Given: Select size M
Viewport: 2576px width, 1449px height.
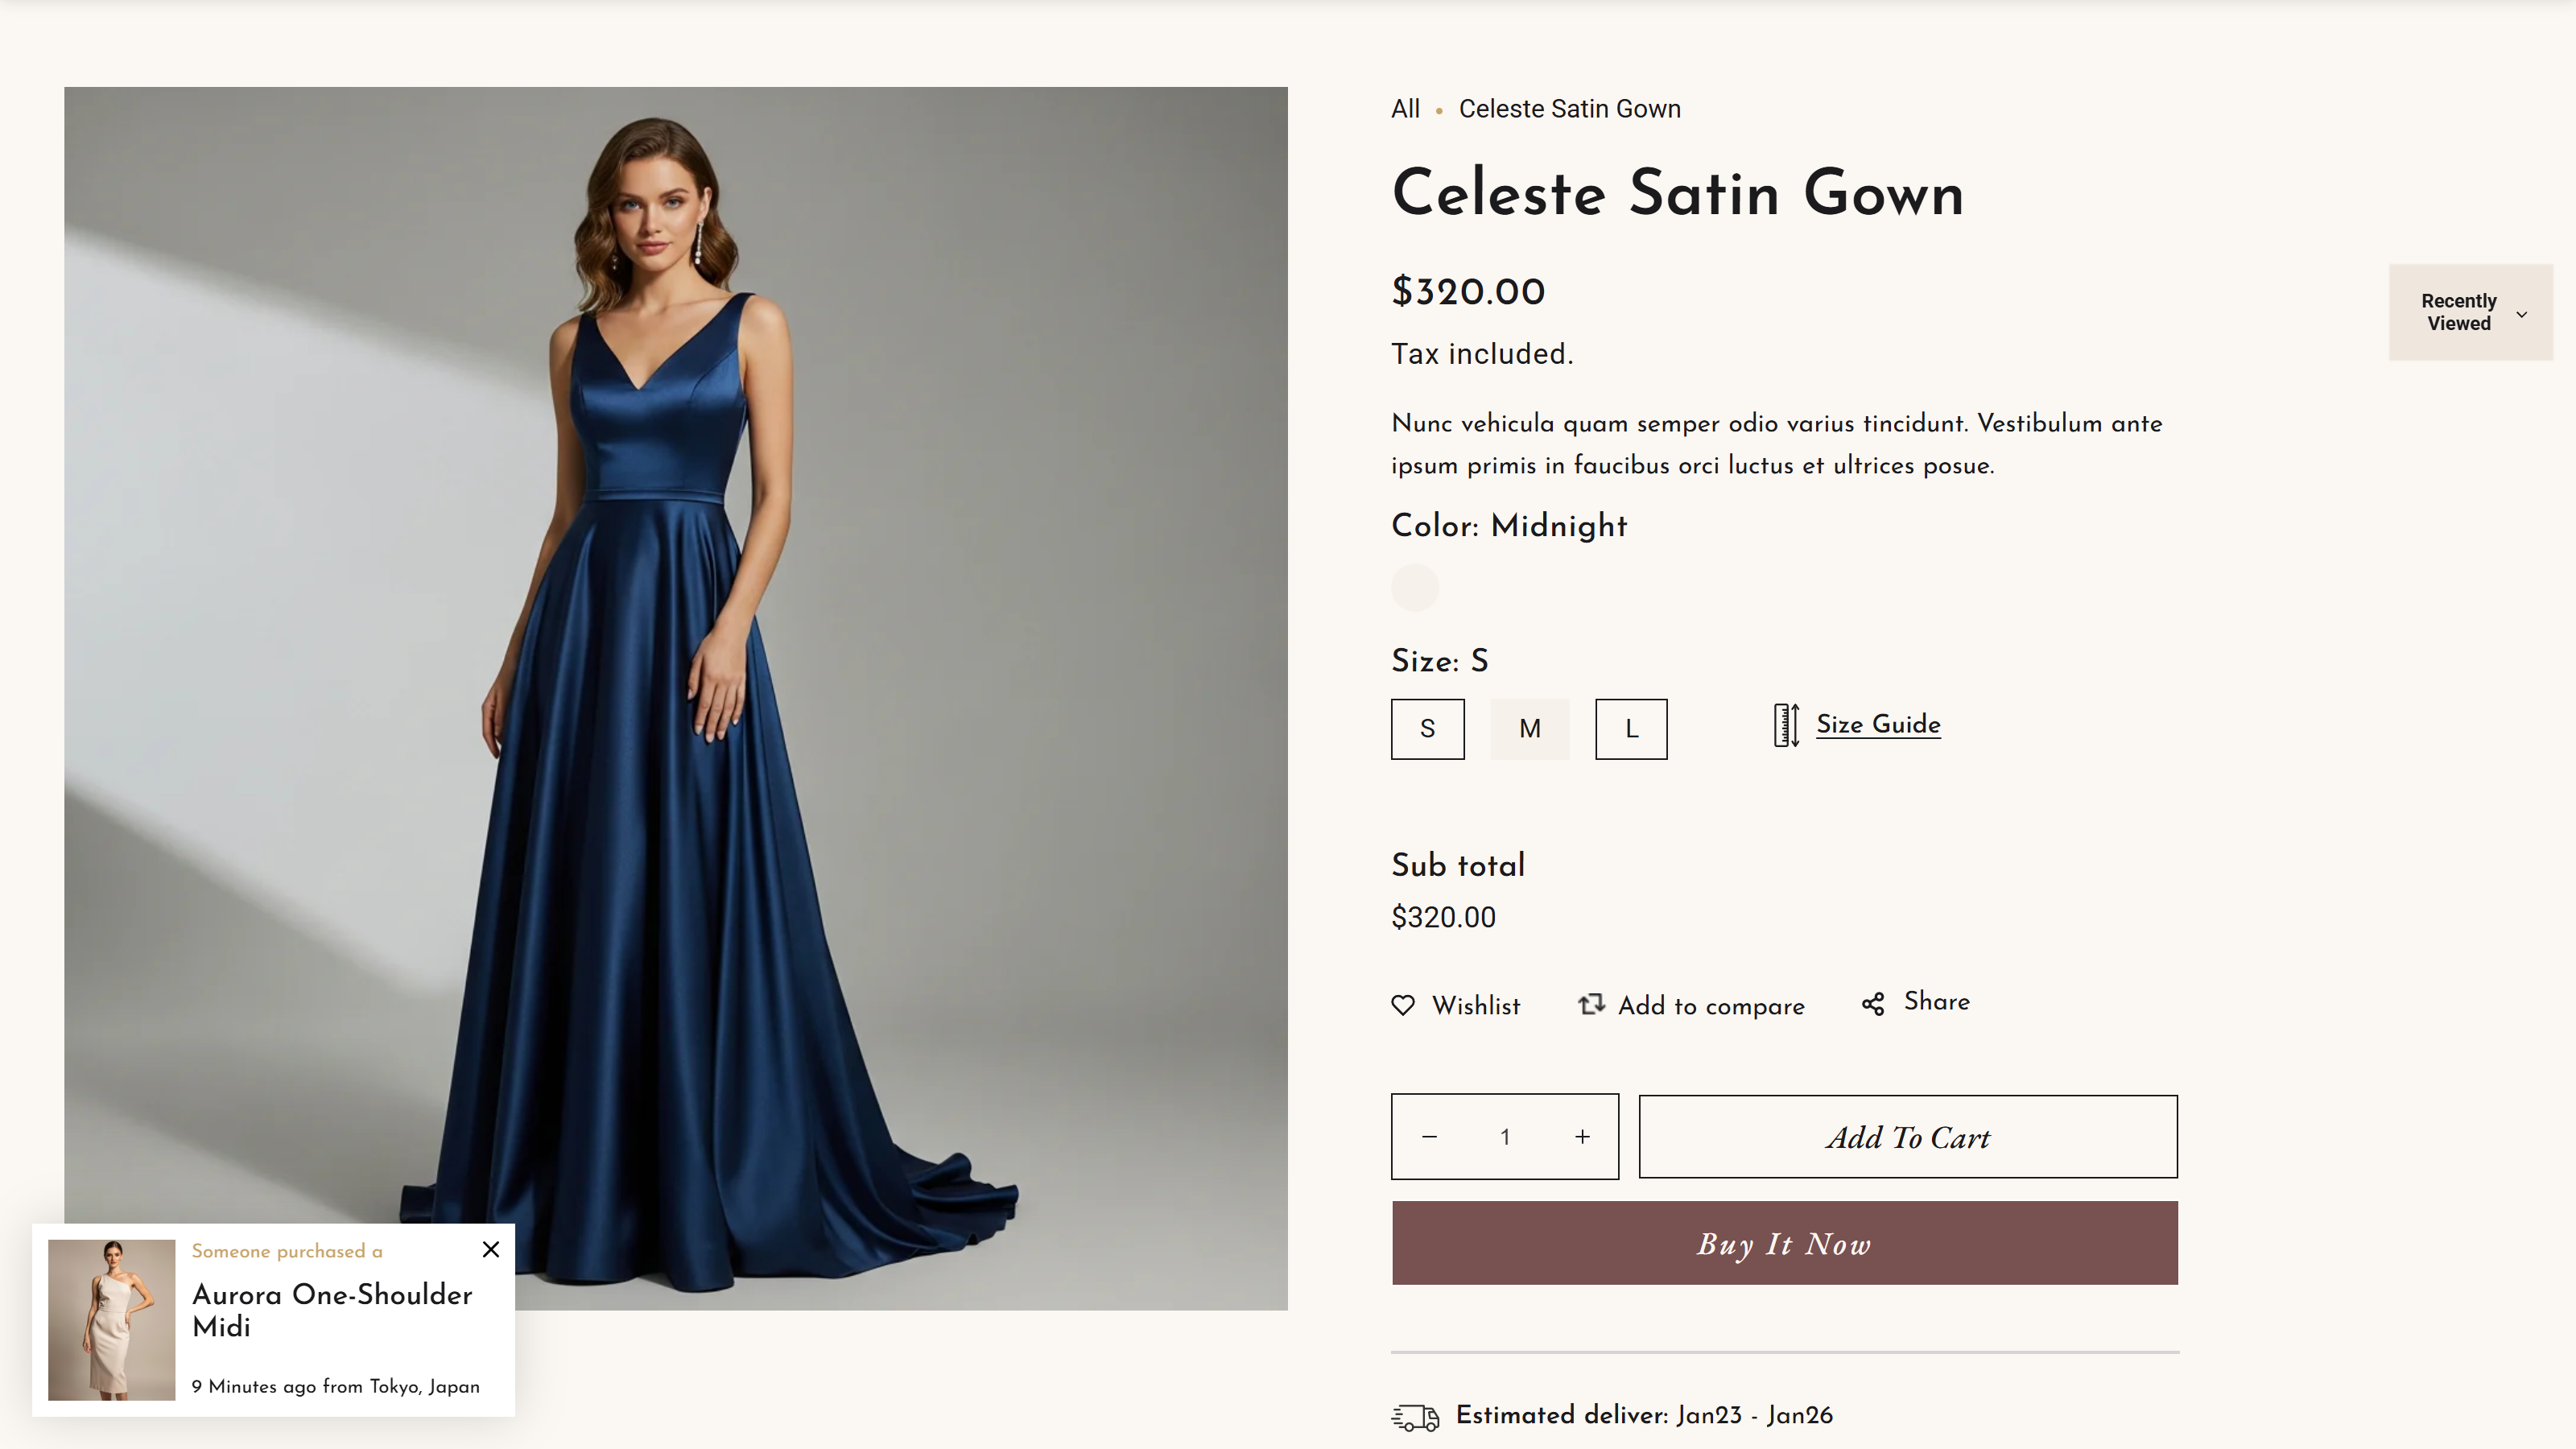Looking at the screenshot, I should click(1529, 728).
